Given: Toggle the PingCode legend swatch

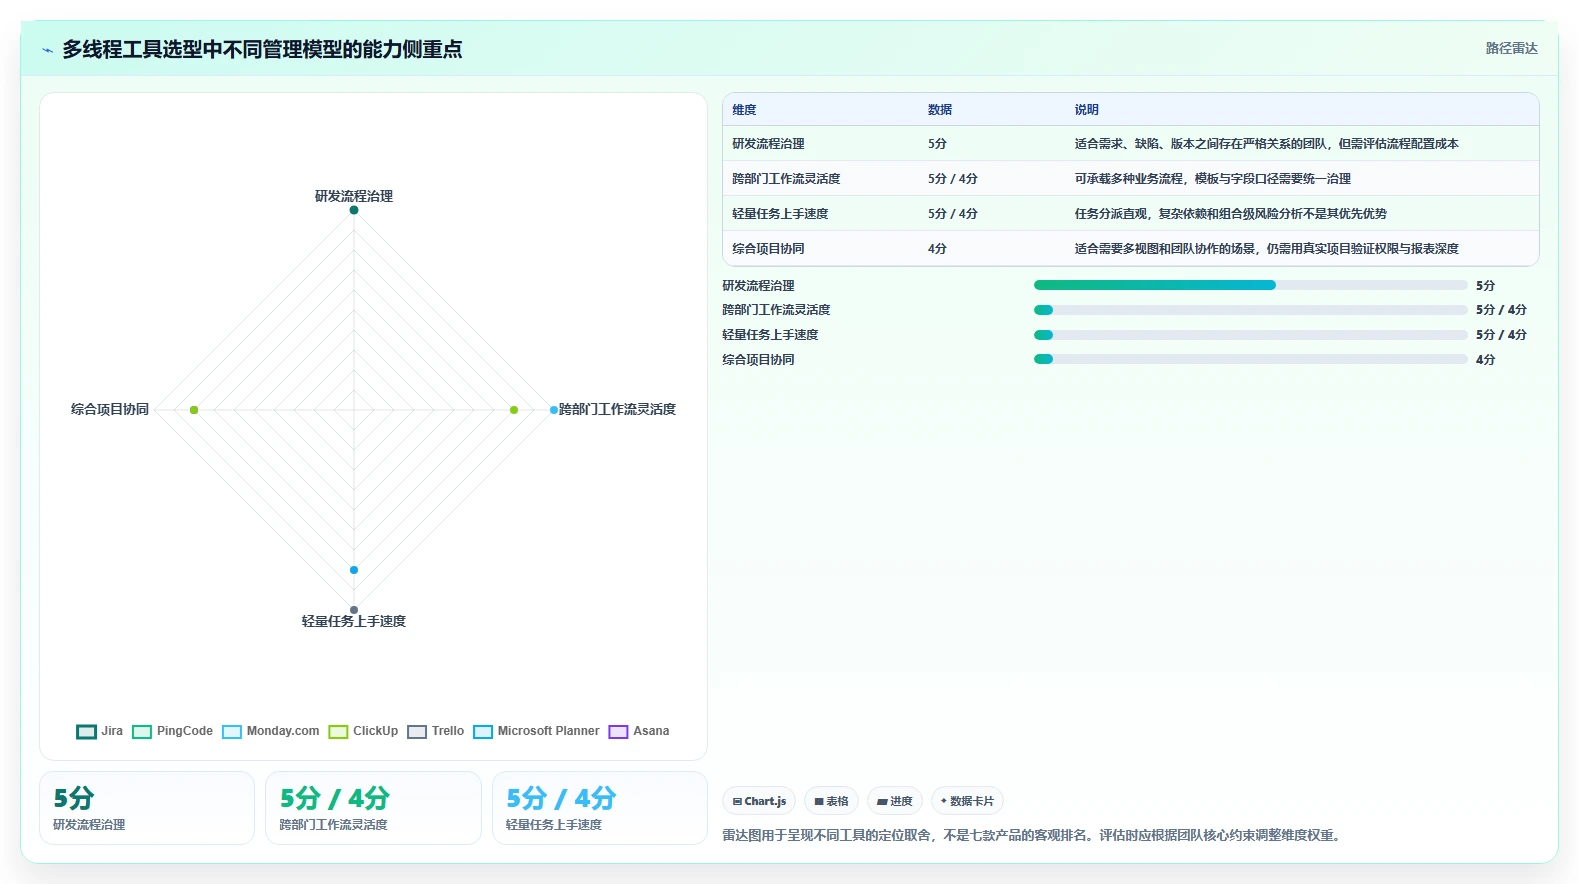Looking at the screenshot, I should point(142,732).
